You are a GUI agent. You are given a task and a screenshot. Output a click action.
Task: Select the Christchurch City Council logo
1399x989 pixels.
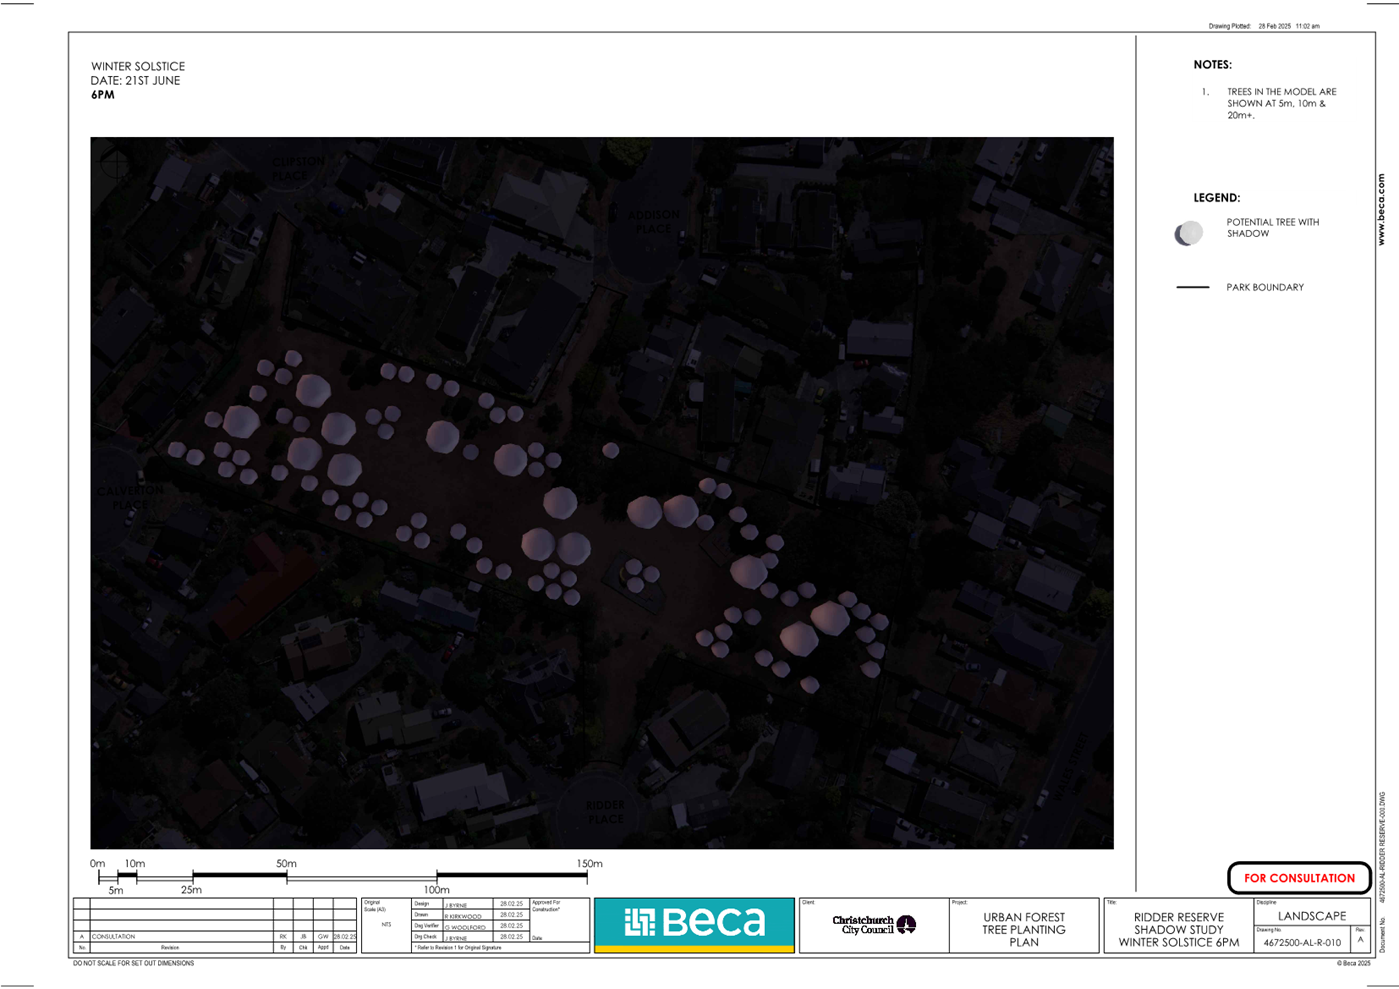(x=872, y=924)
